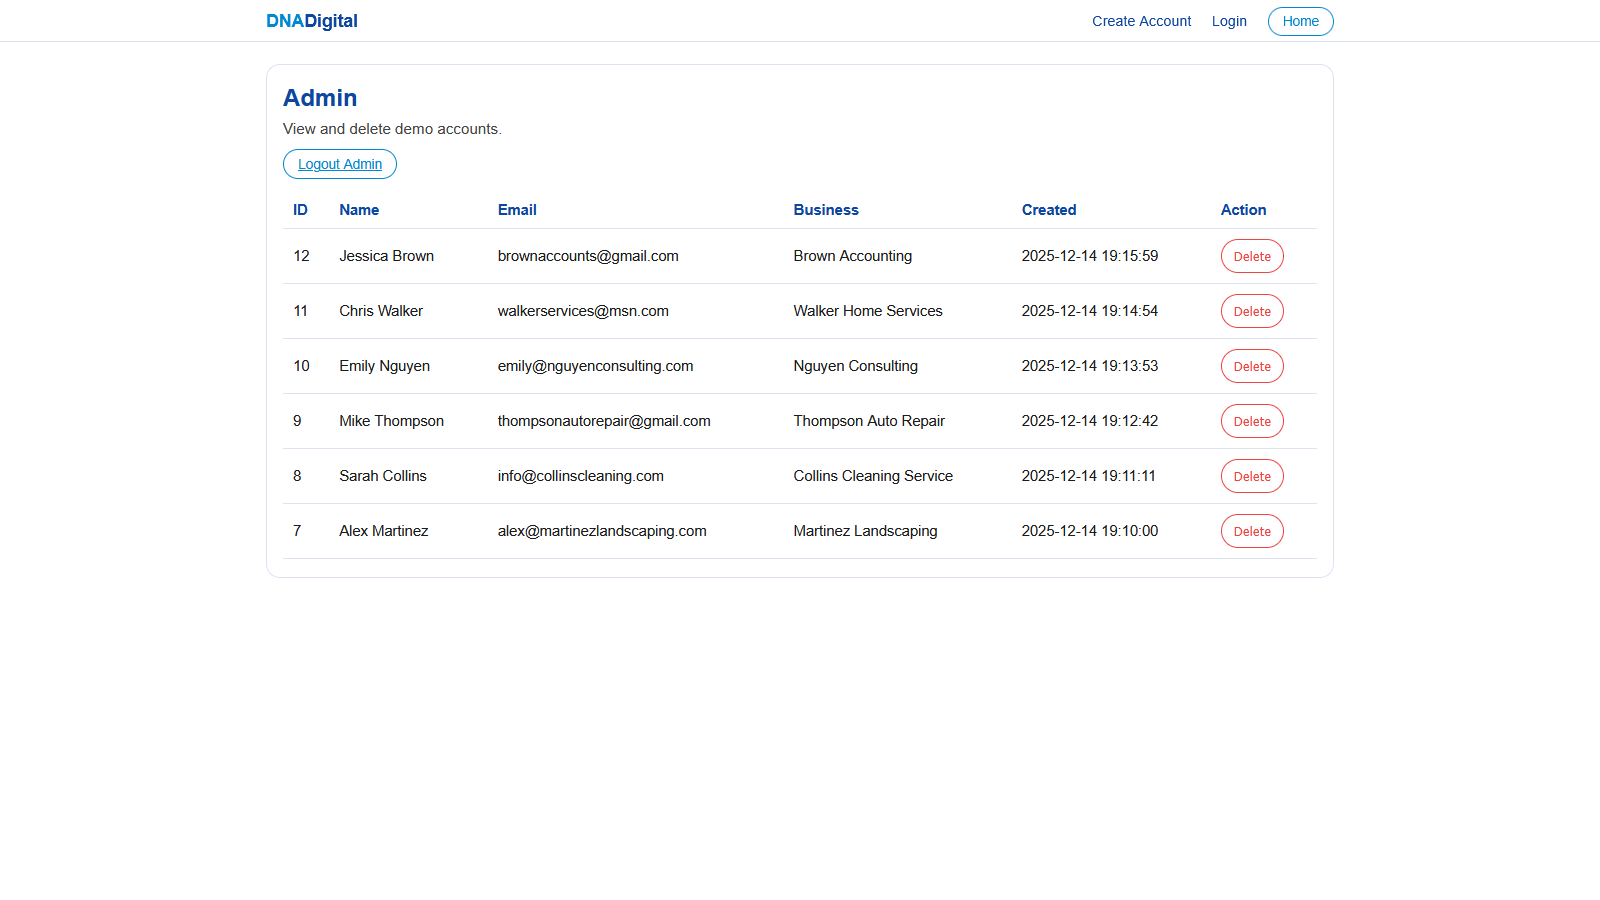The width and height of the screenshot is (1600, 900).
Task: Click the Name column header
Action: 359,210
